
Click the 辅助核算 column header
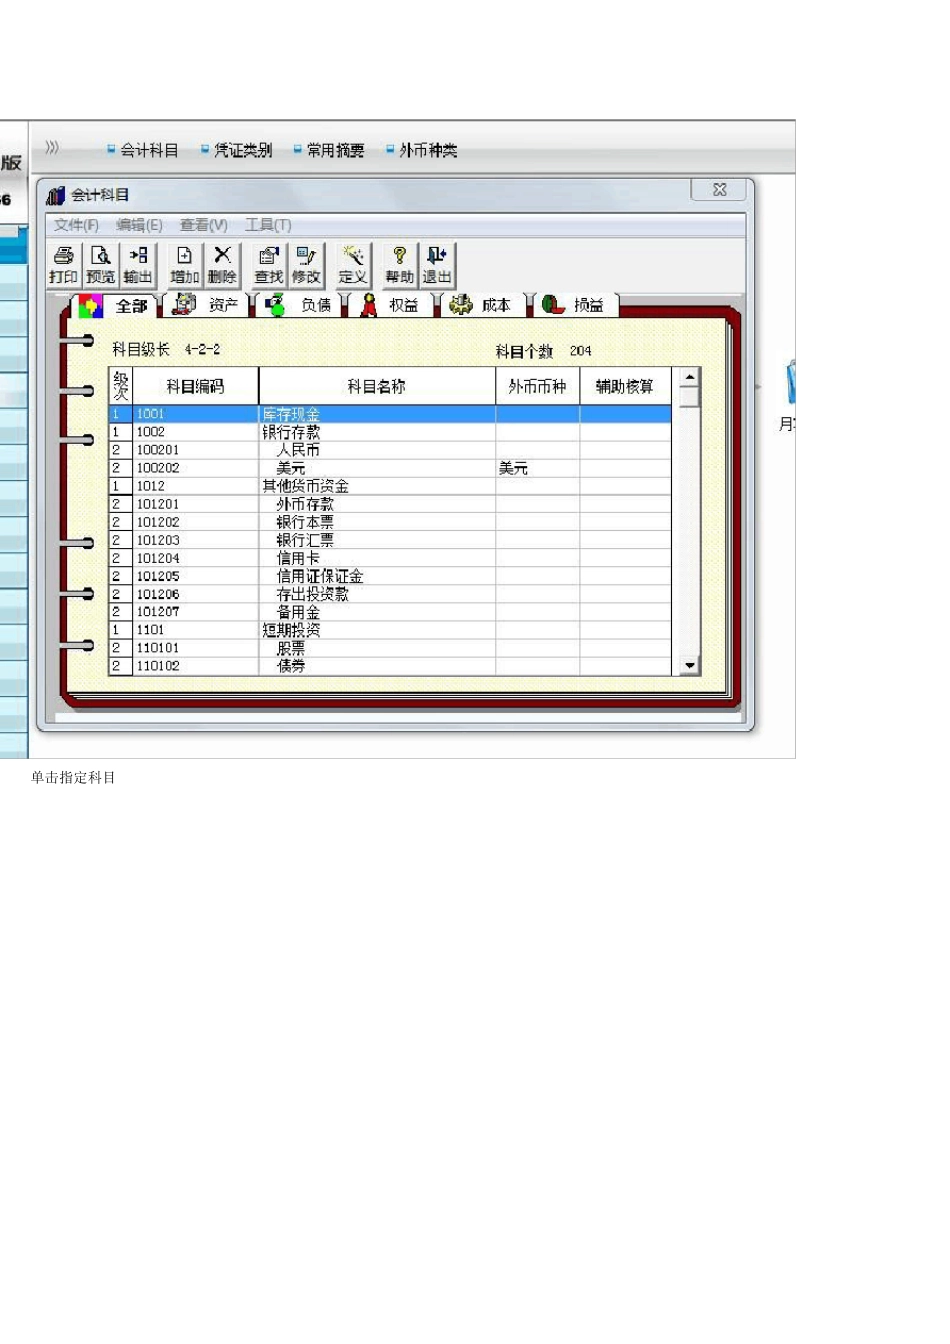[625, 386]
